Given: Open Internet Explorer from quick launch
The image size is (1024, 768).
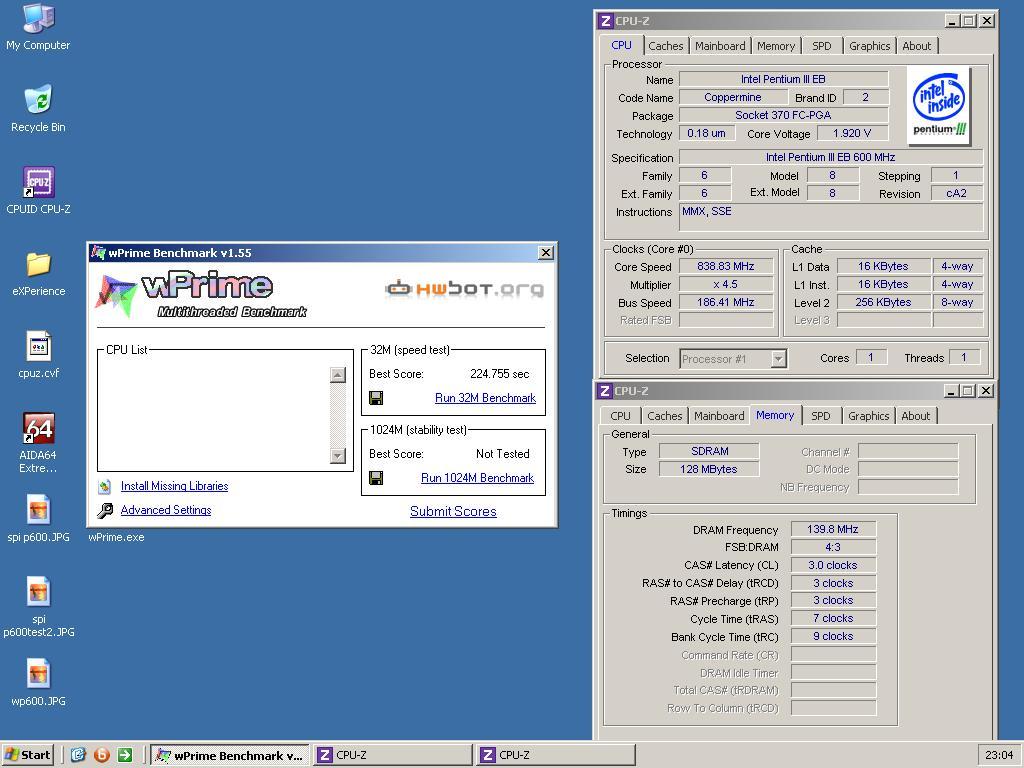Looking at the screenshot, I should point(78,755).
